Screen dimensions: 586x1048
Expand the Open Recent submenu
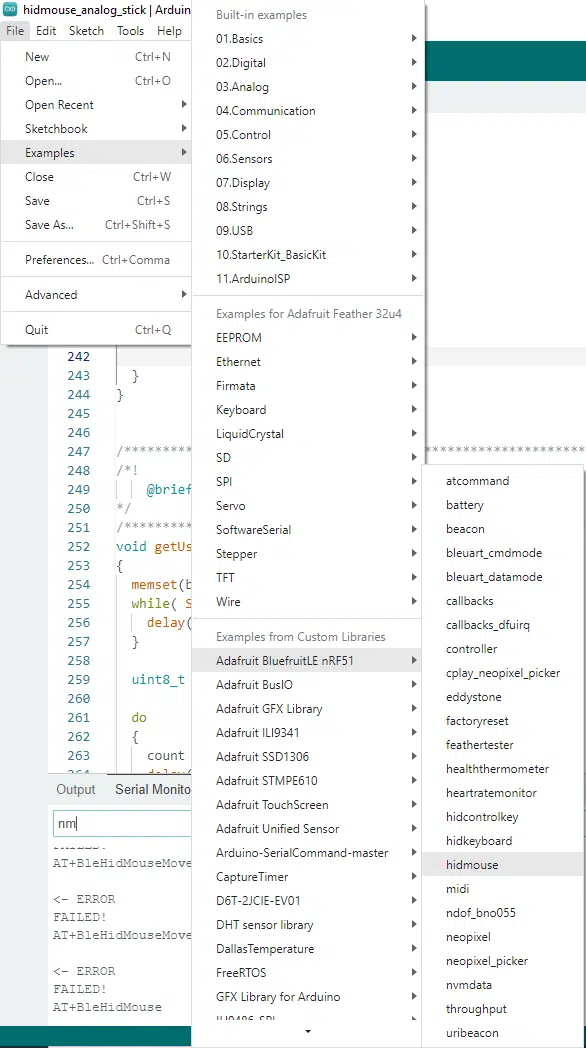(96, 104)
